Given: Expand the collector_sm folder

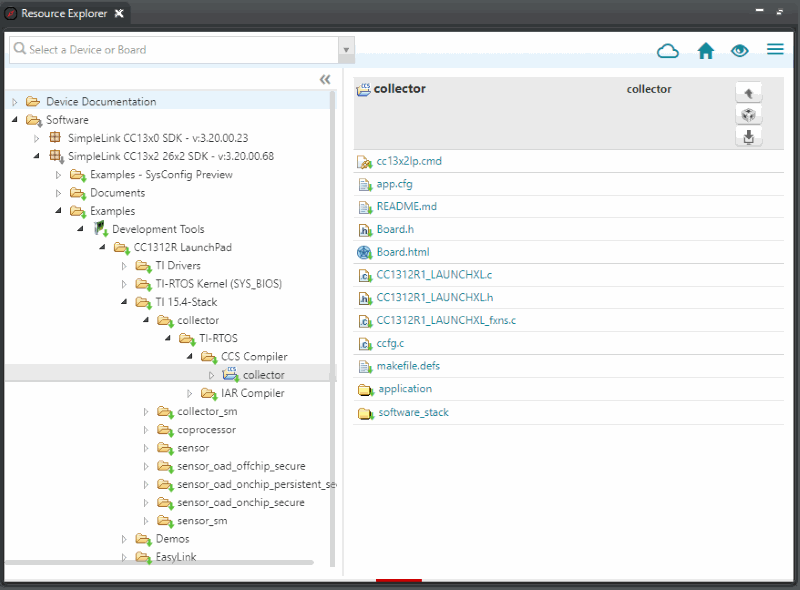Looking at the screenshot, I should [x=147, y=411].
